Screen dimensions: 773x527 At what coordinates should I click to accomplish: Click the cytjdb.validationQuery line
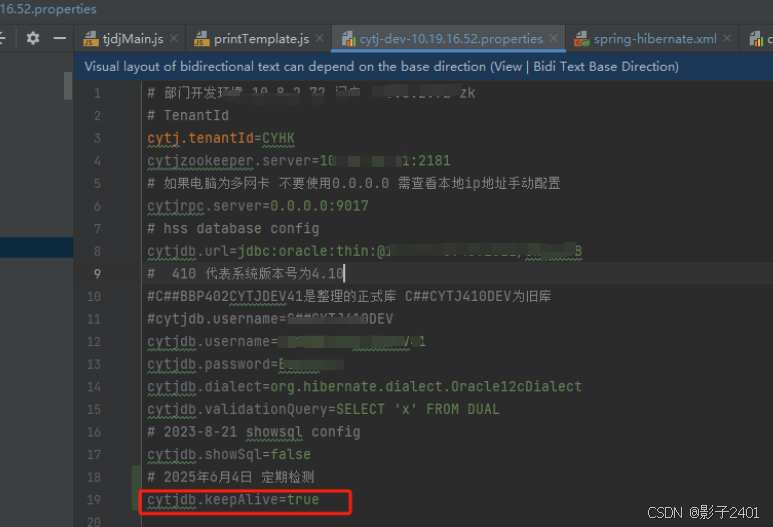[323, 410]
